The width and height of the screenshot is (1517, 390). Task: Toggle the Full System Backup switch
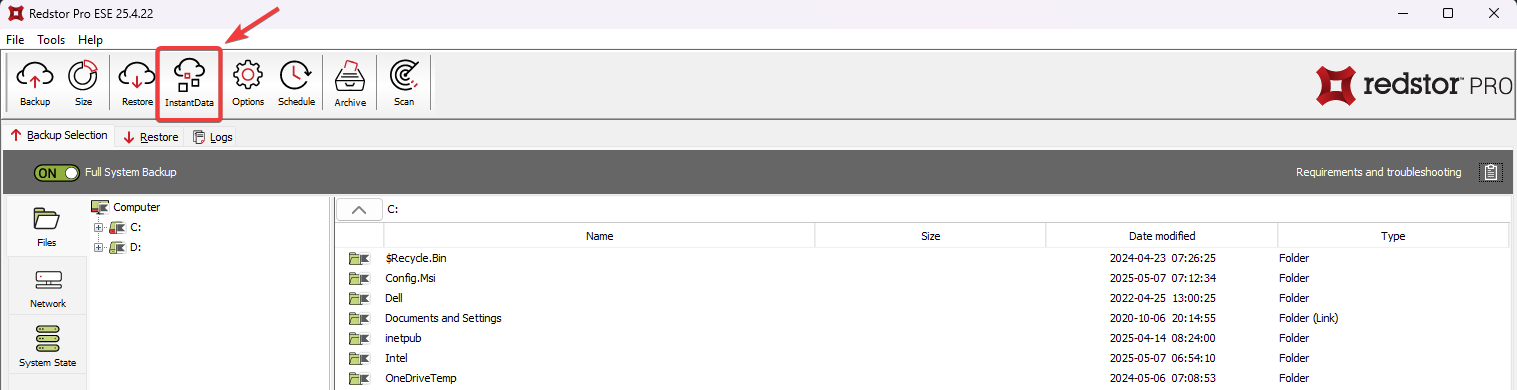pyautogui.click(x=56, y=172)
